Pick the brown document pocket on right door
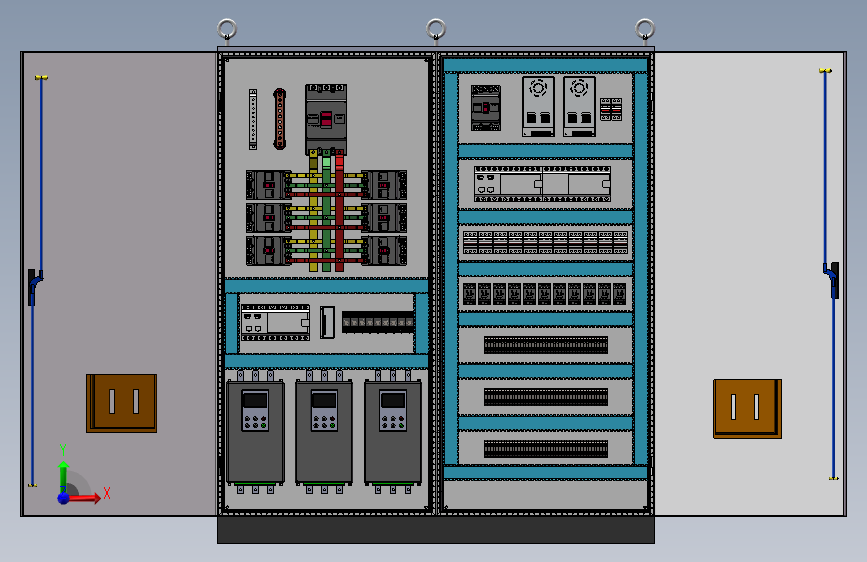Viewport: 867px width, 562px height. point(748,409)
